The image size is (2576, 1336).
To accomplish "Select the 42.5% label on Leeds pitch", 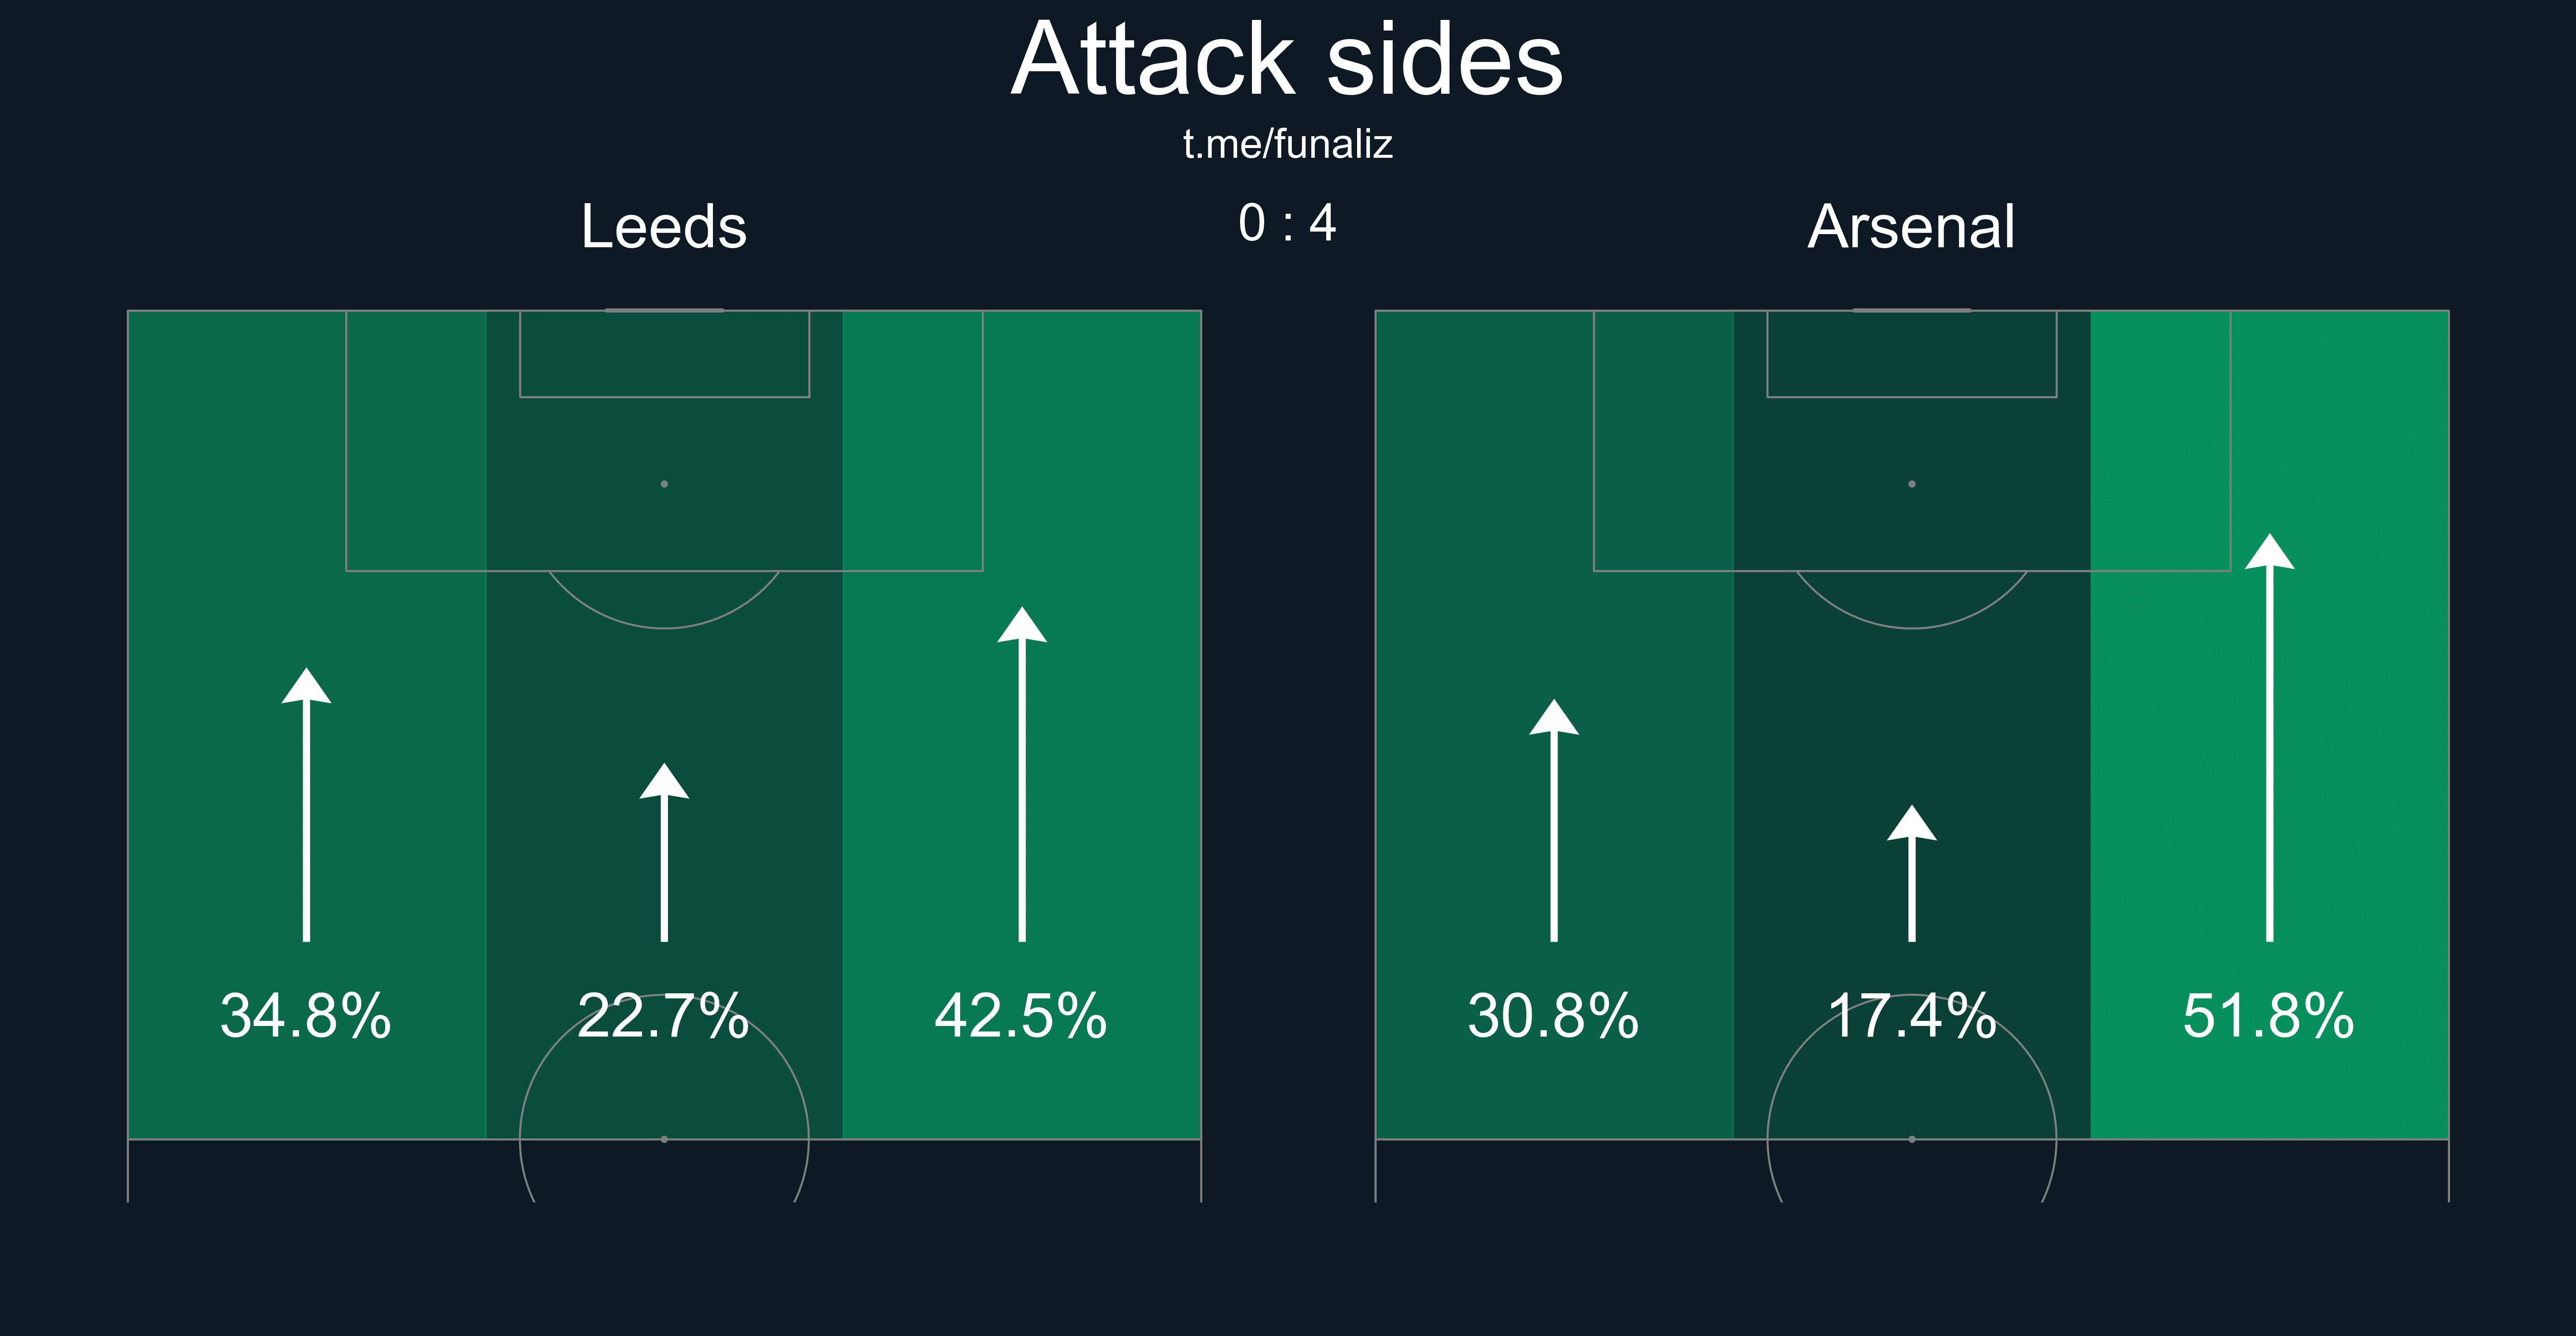I will pyautogui.click(x=1021, y=1016).
